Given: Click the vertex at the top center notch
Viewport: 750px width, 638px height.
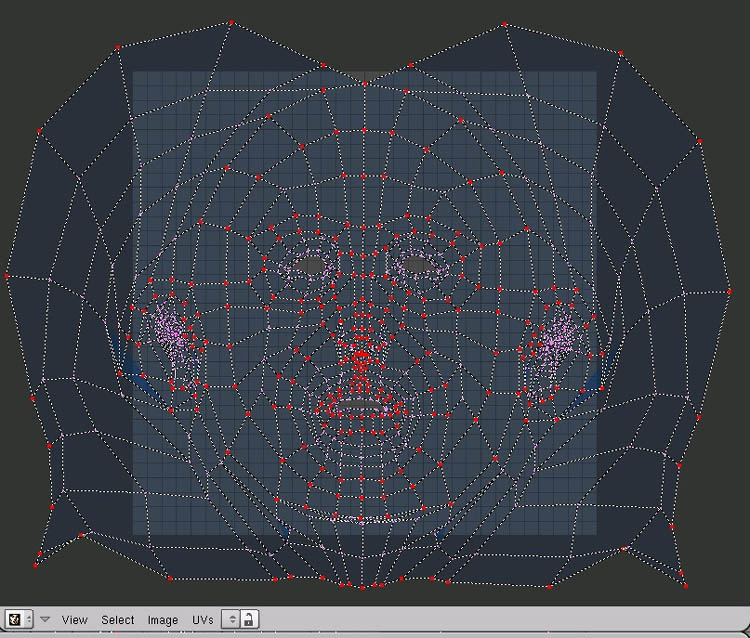Looking at the screenshot, I should click(x=366, y=82).
